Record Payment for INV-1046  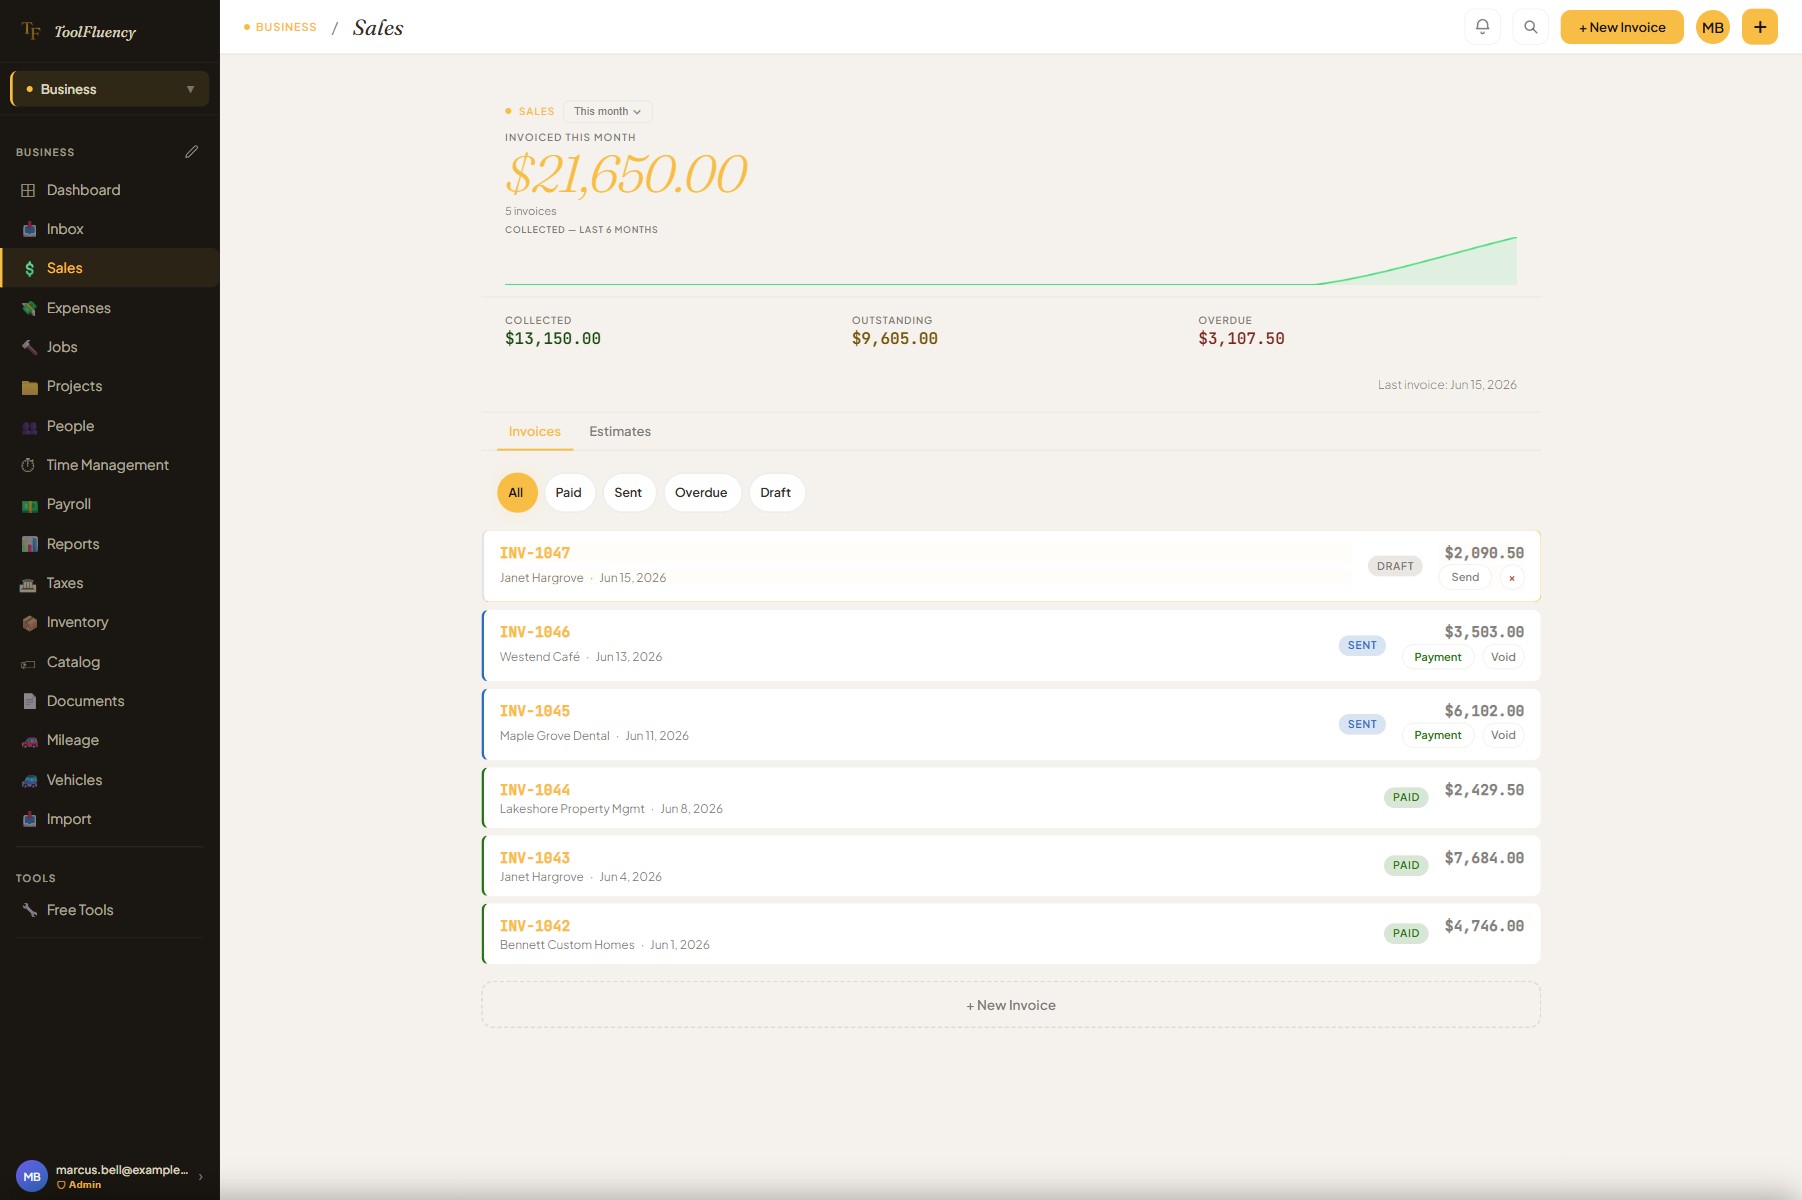1437,657
